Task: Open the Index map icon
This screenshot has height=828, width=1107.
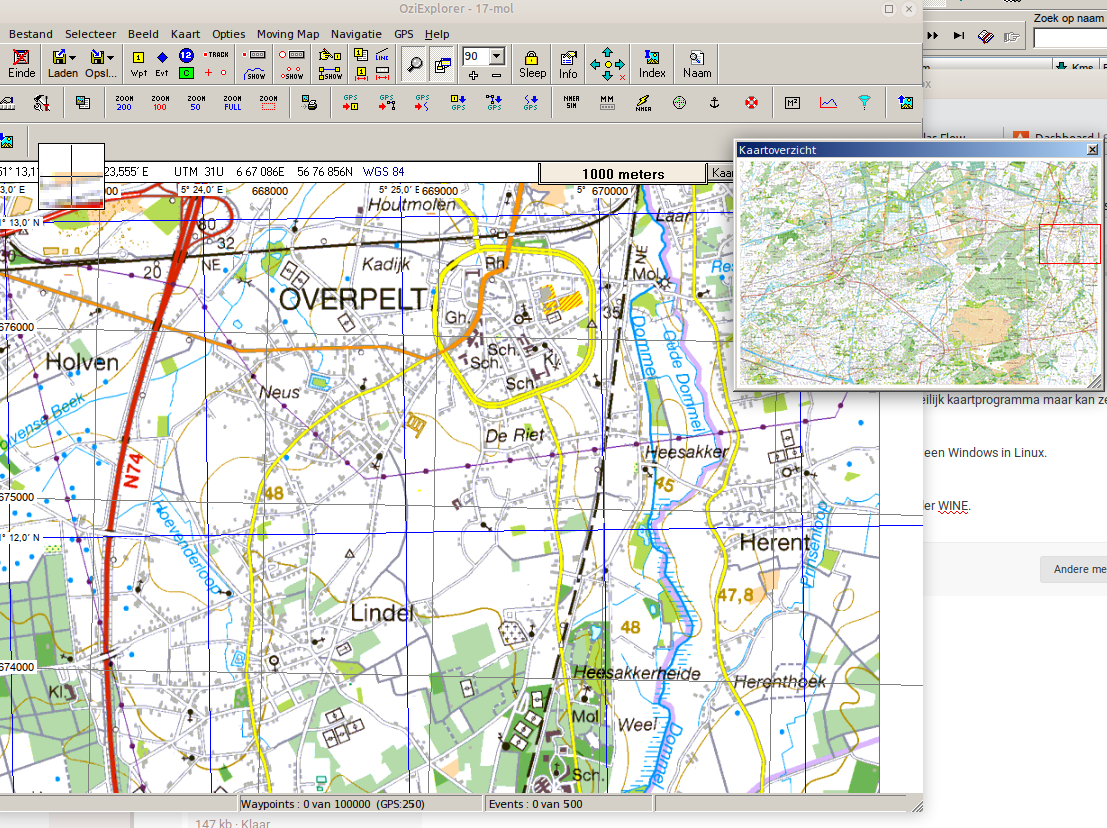Action: pos(652,63)
